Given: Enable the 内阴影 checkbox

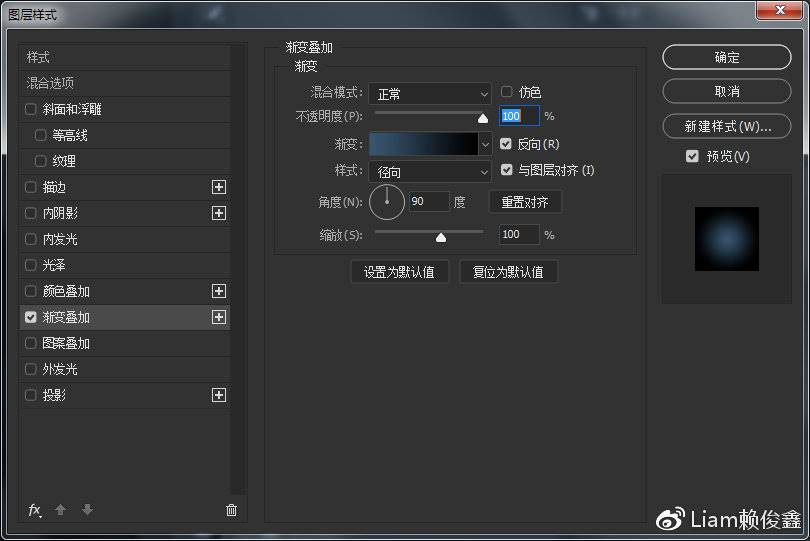Looking at the screenshot, I should click(x=30, y=213).
